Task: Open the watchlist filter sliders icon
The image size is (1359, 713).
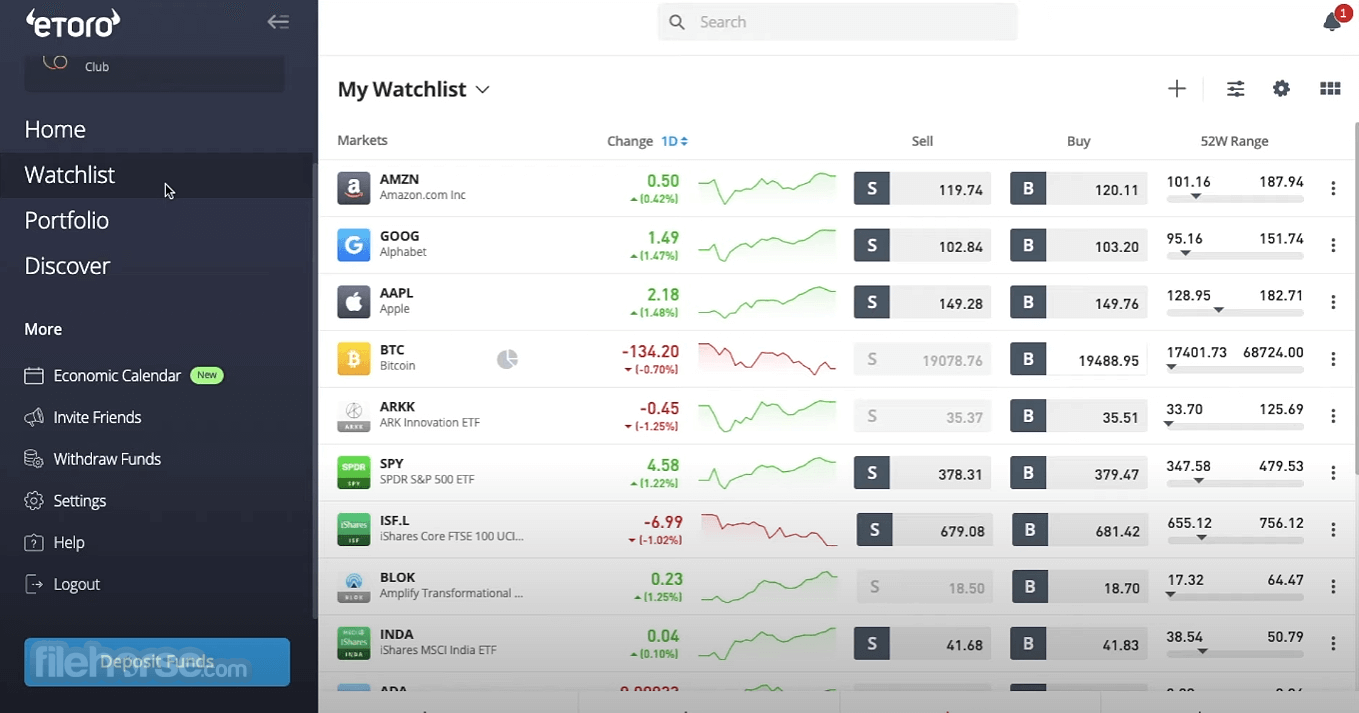Action: [x=1236, y=89]
